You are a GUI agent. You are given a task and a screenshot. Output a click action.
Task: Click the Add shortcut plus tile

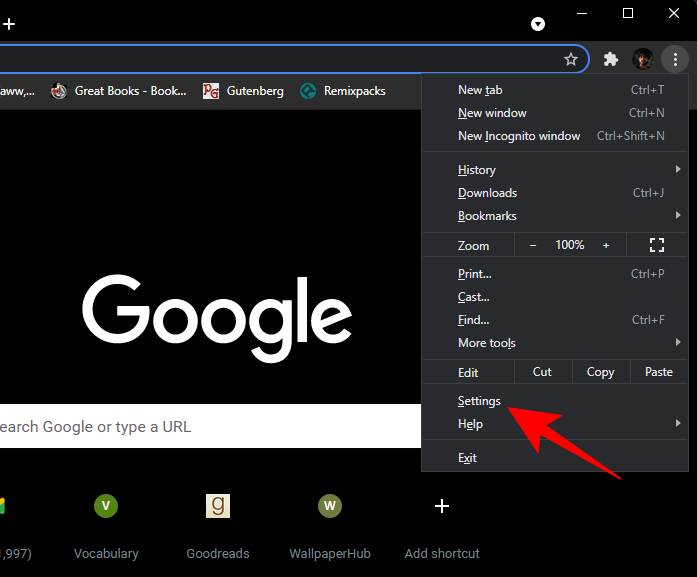[x=442, y=507]
